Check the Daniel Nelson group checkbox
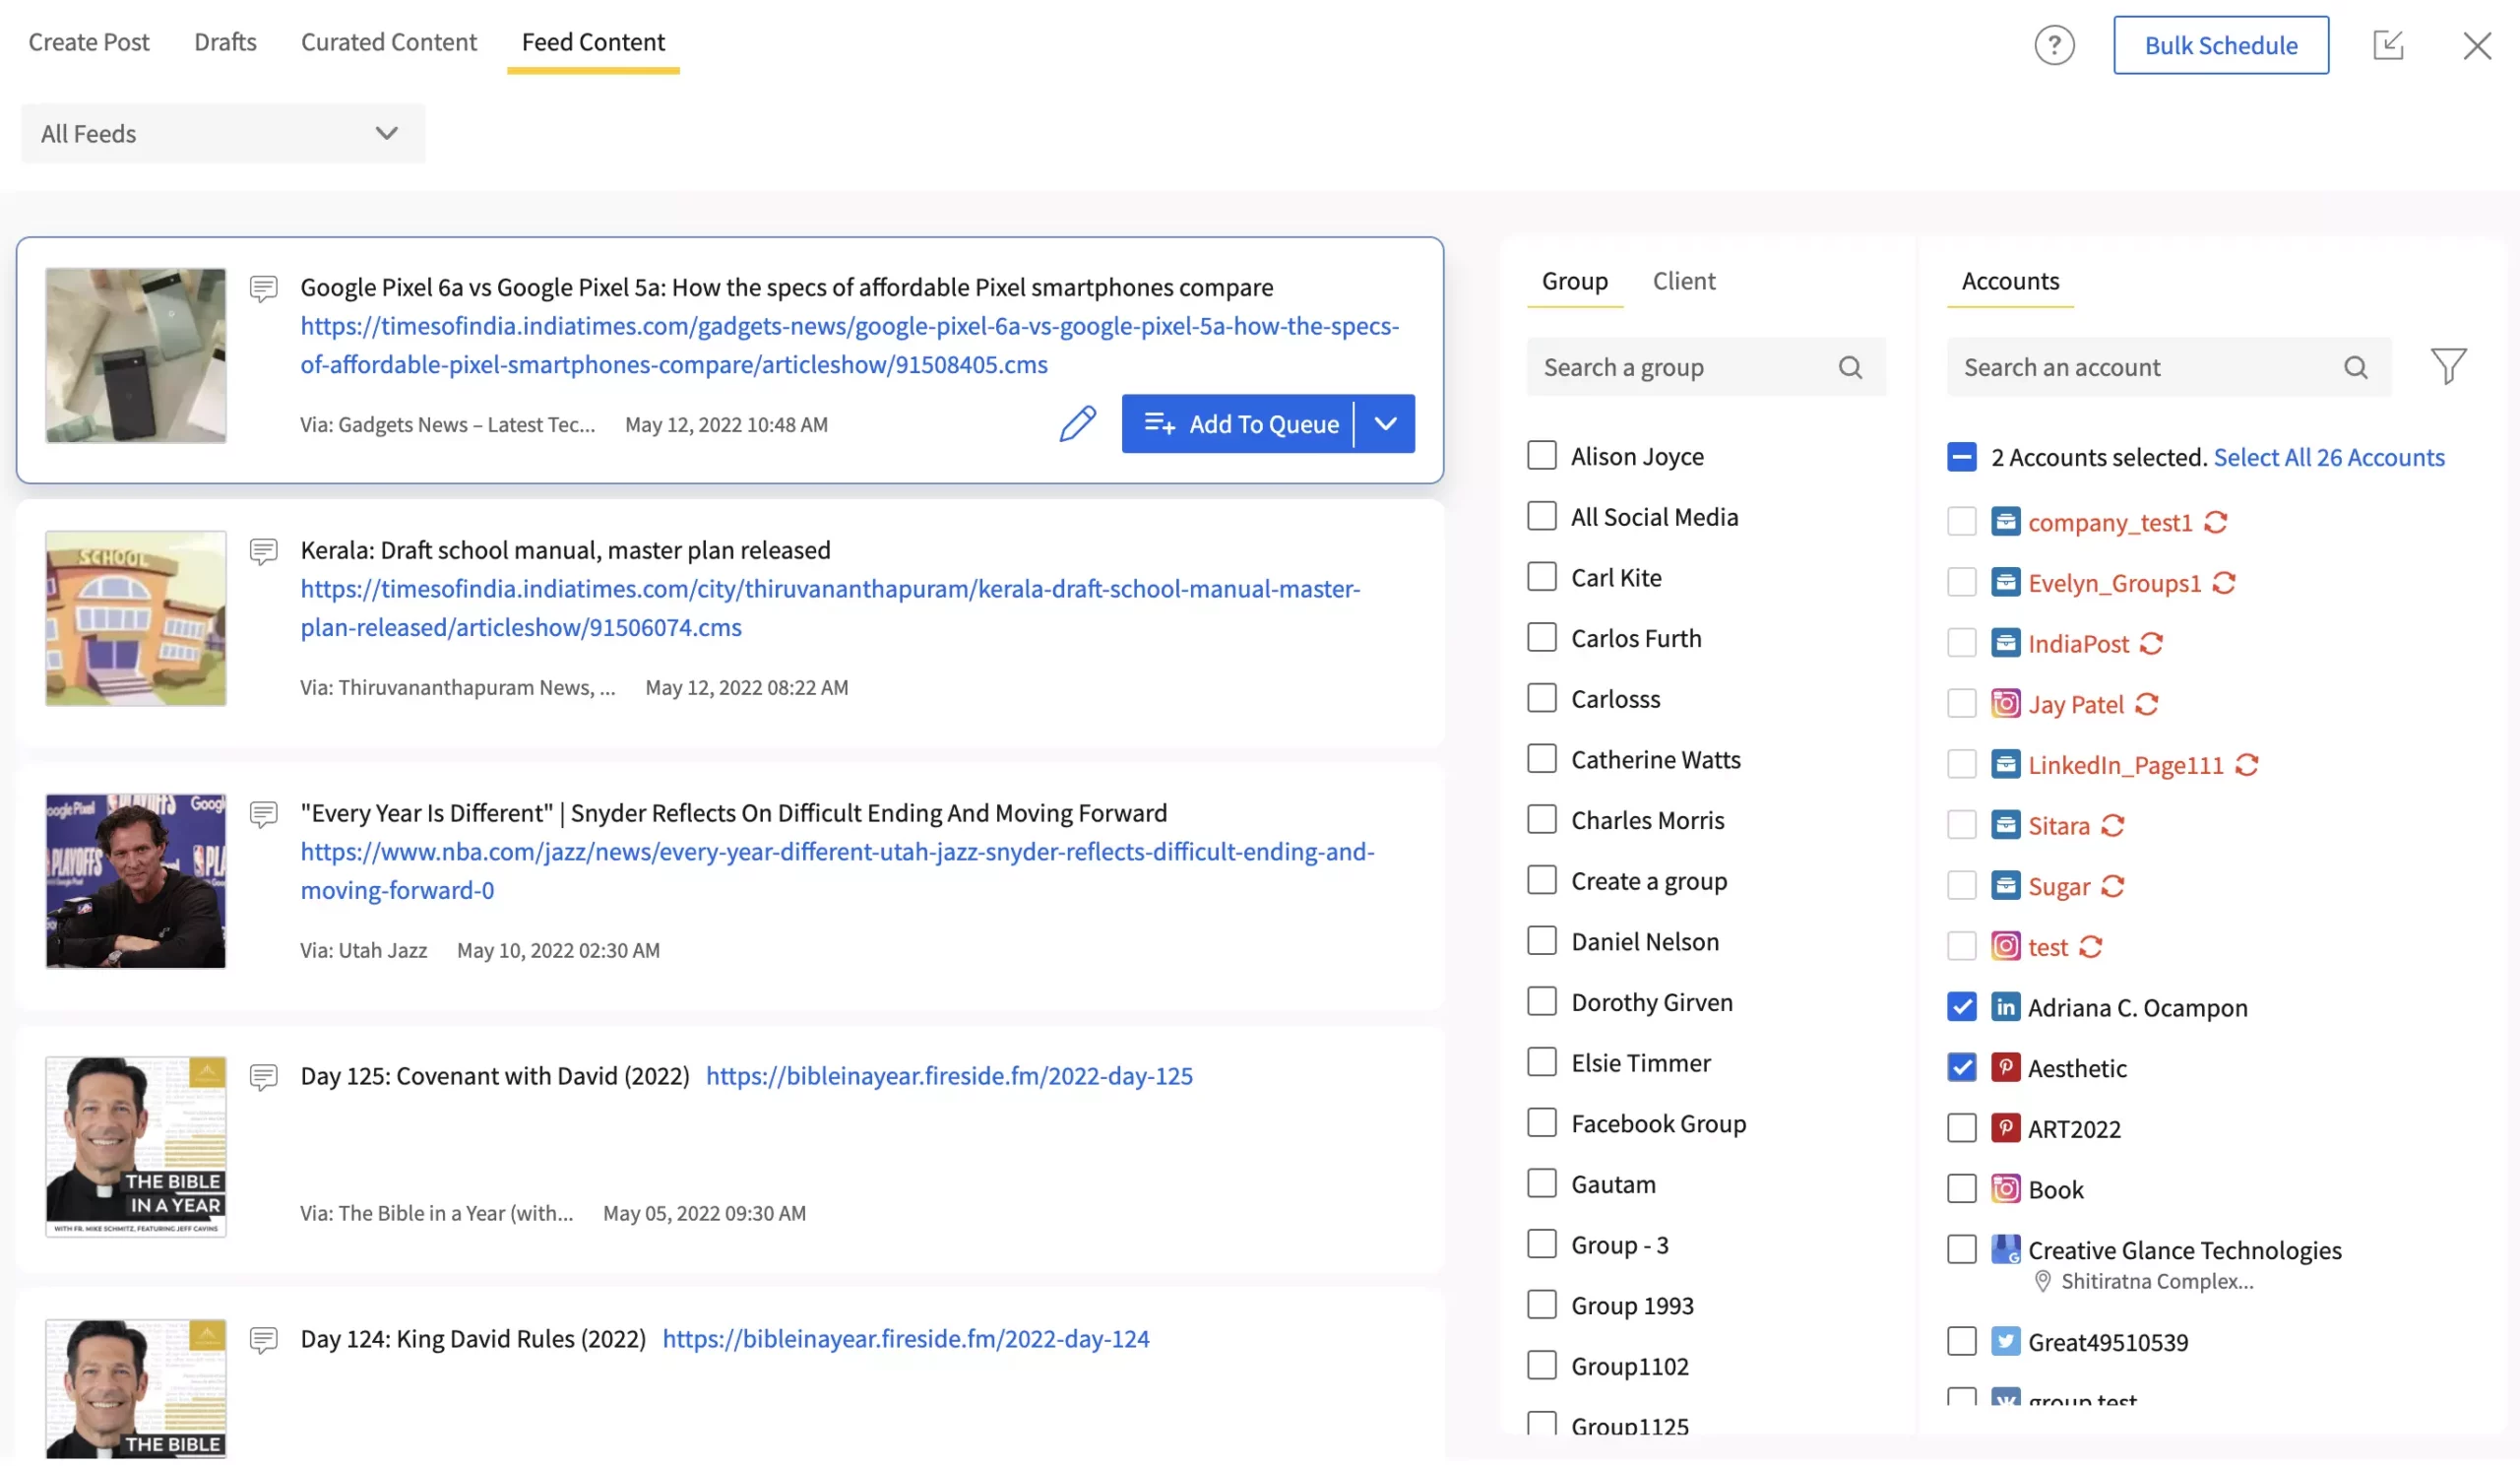The image size is (2520, 1466). tap(1541, 941)
